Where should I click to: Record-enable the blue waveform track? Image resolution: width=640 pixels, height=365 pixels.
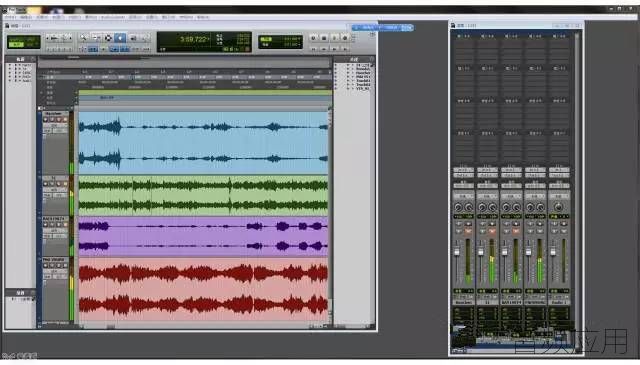click(x=46, y=120)
